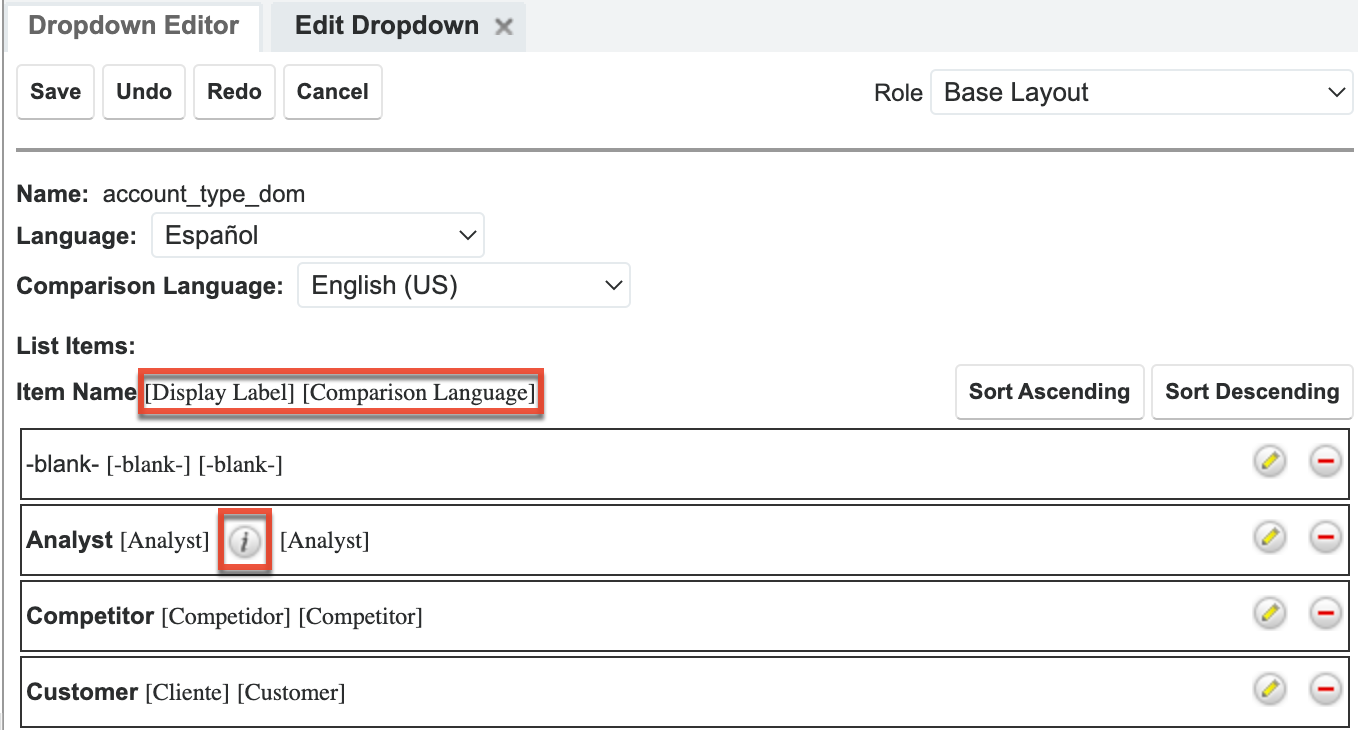This screenshot has width=1358, height=730.
Task: Delete the Customer item via minus icon
Action: [x=1325, y=689]
